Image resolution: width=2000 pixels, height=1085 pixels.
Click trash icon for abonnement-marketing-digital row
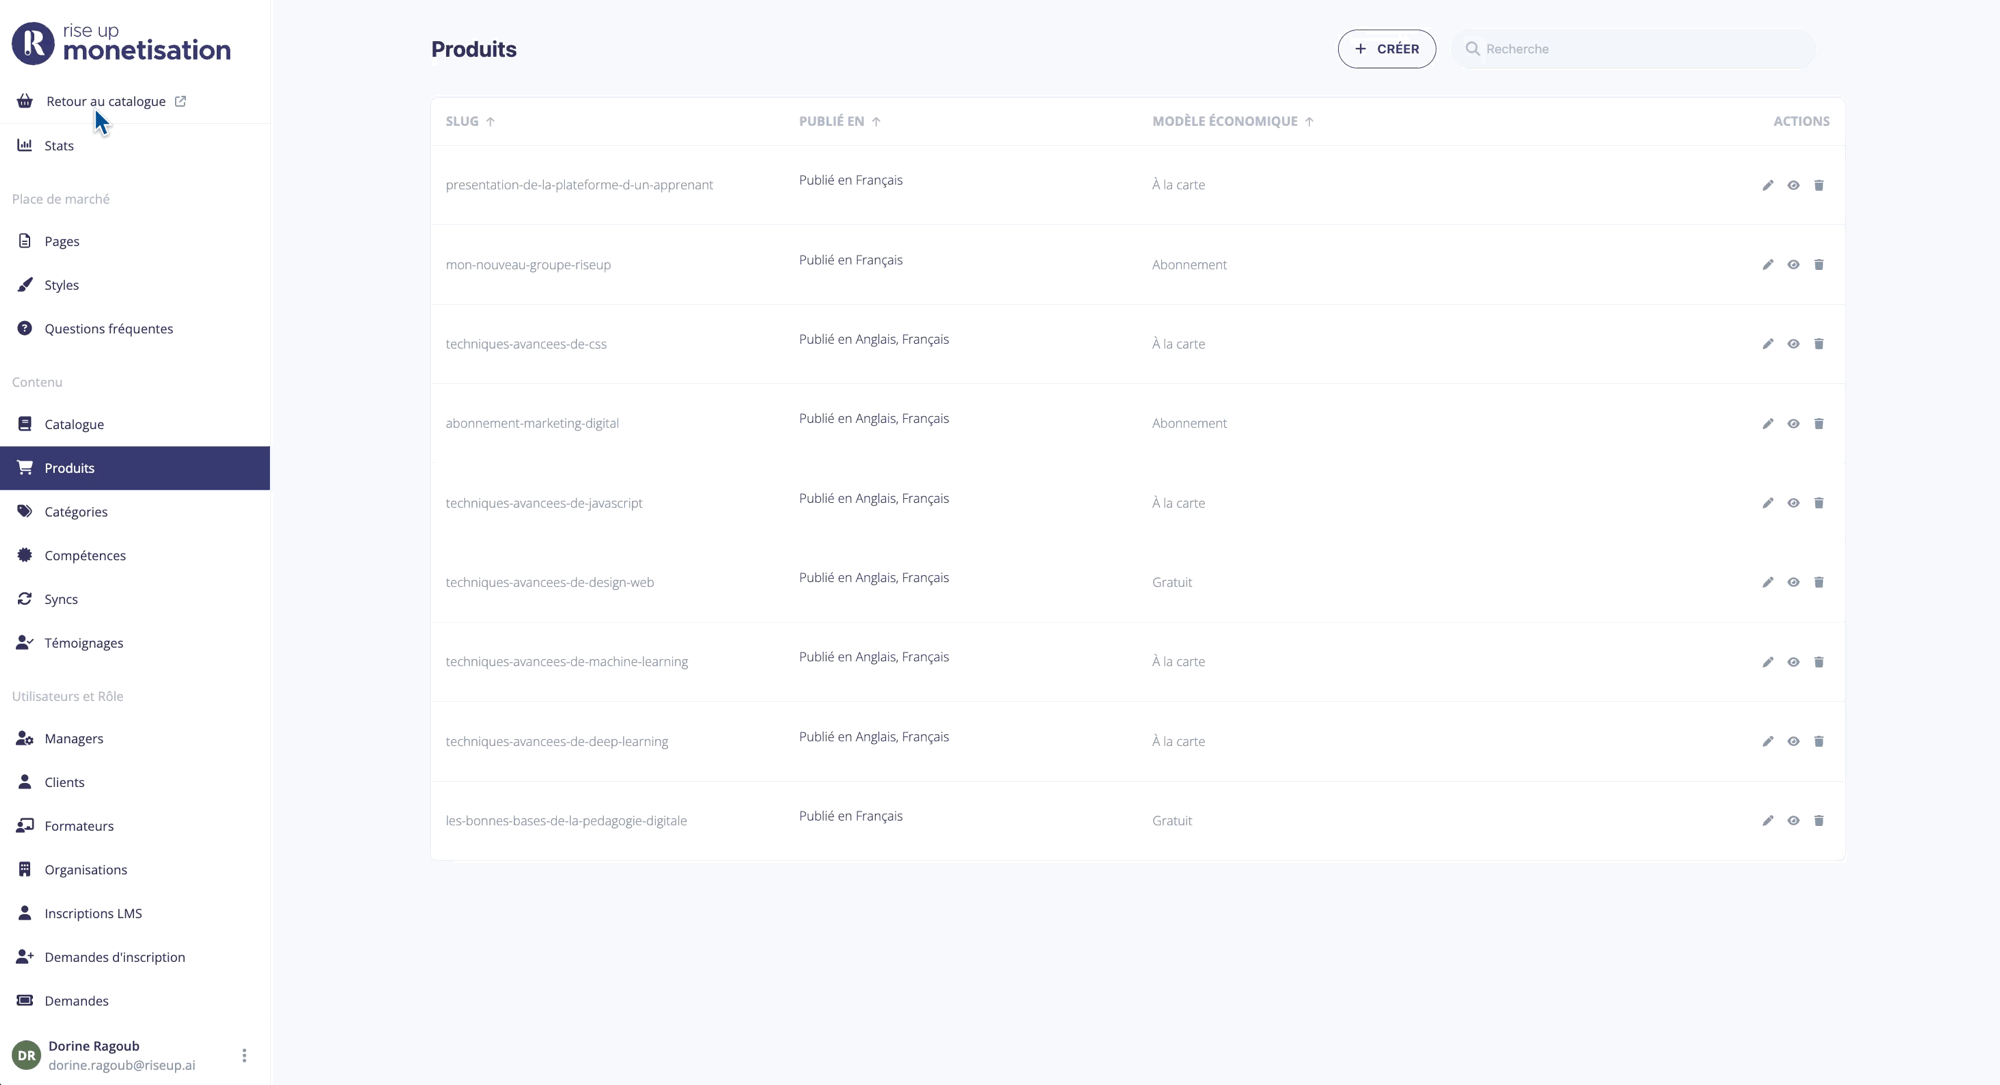(1818, 424)
